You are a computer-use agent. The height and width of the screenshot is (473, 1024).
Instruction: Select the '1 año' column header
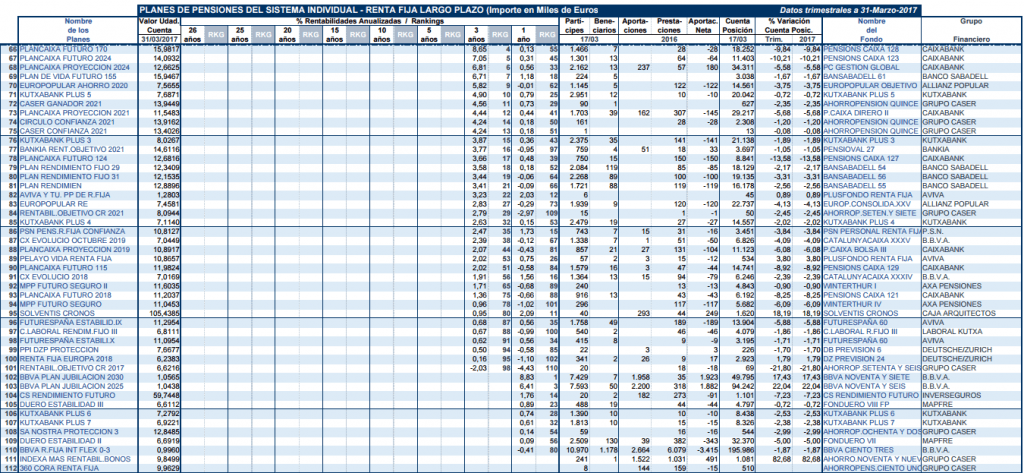523,35
